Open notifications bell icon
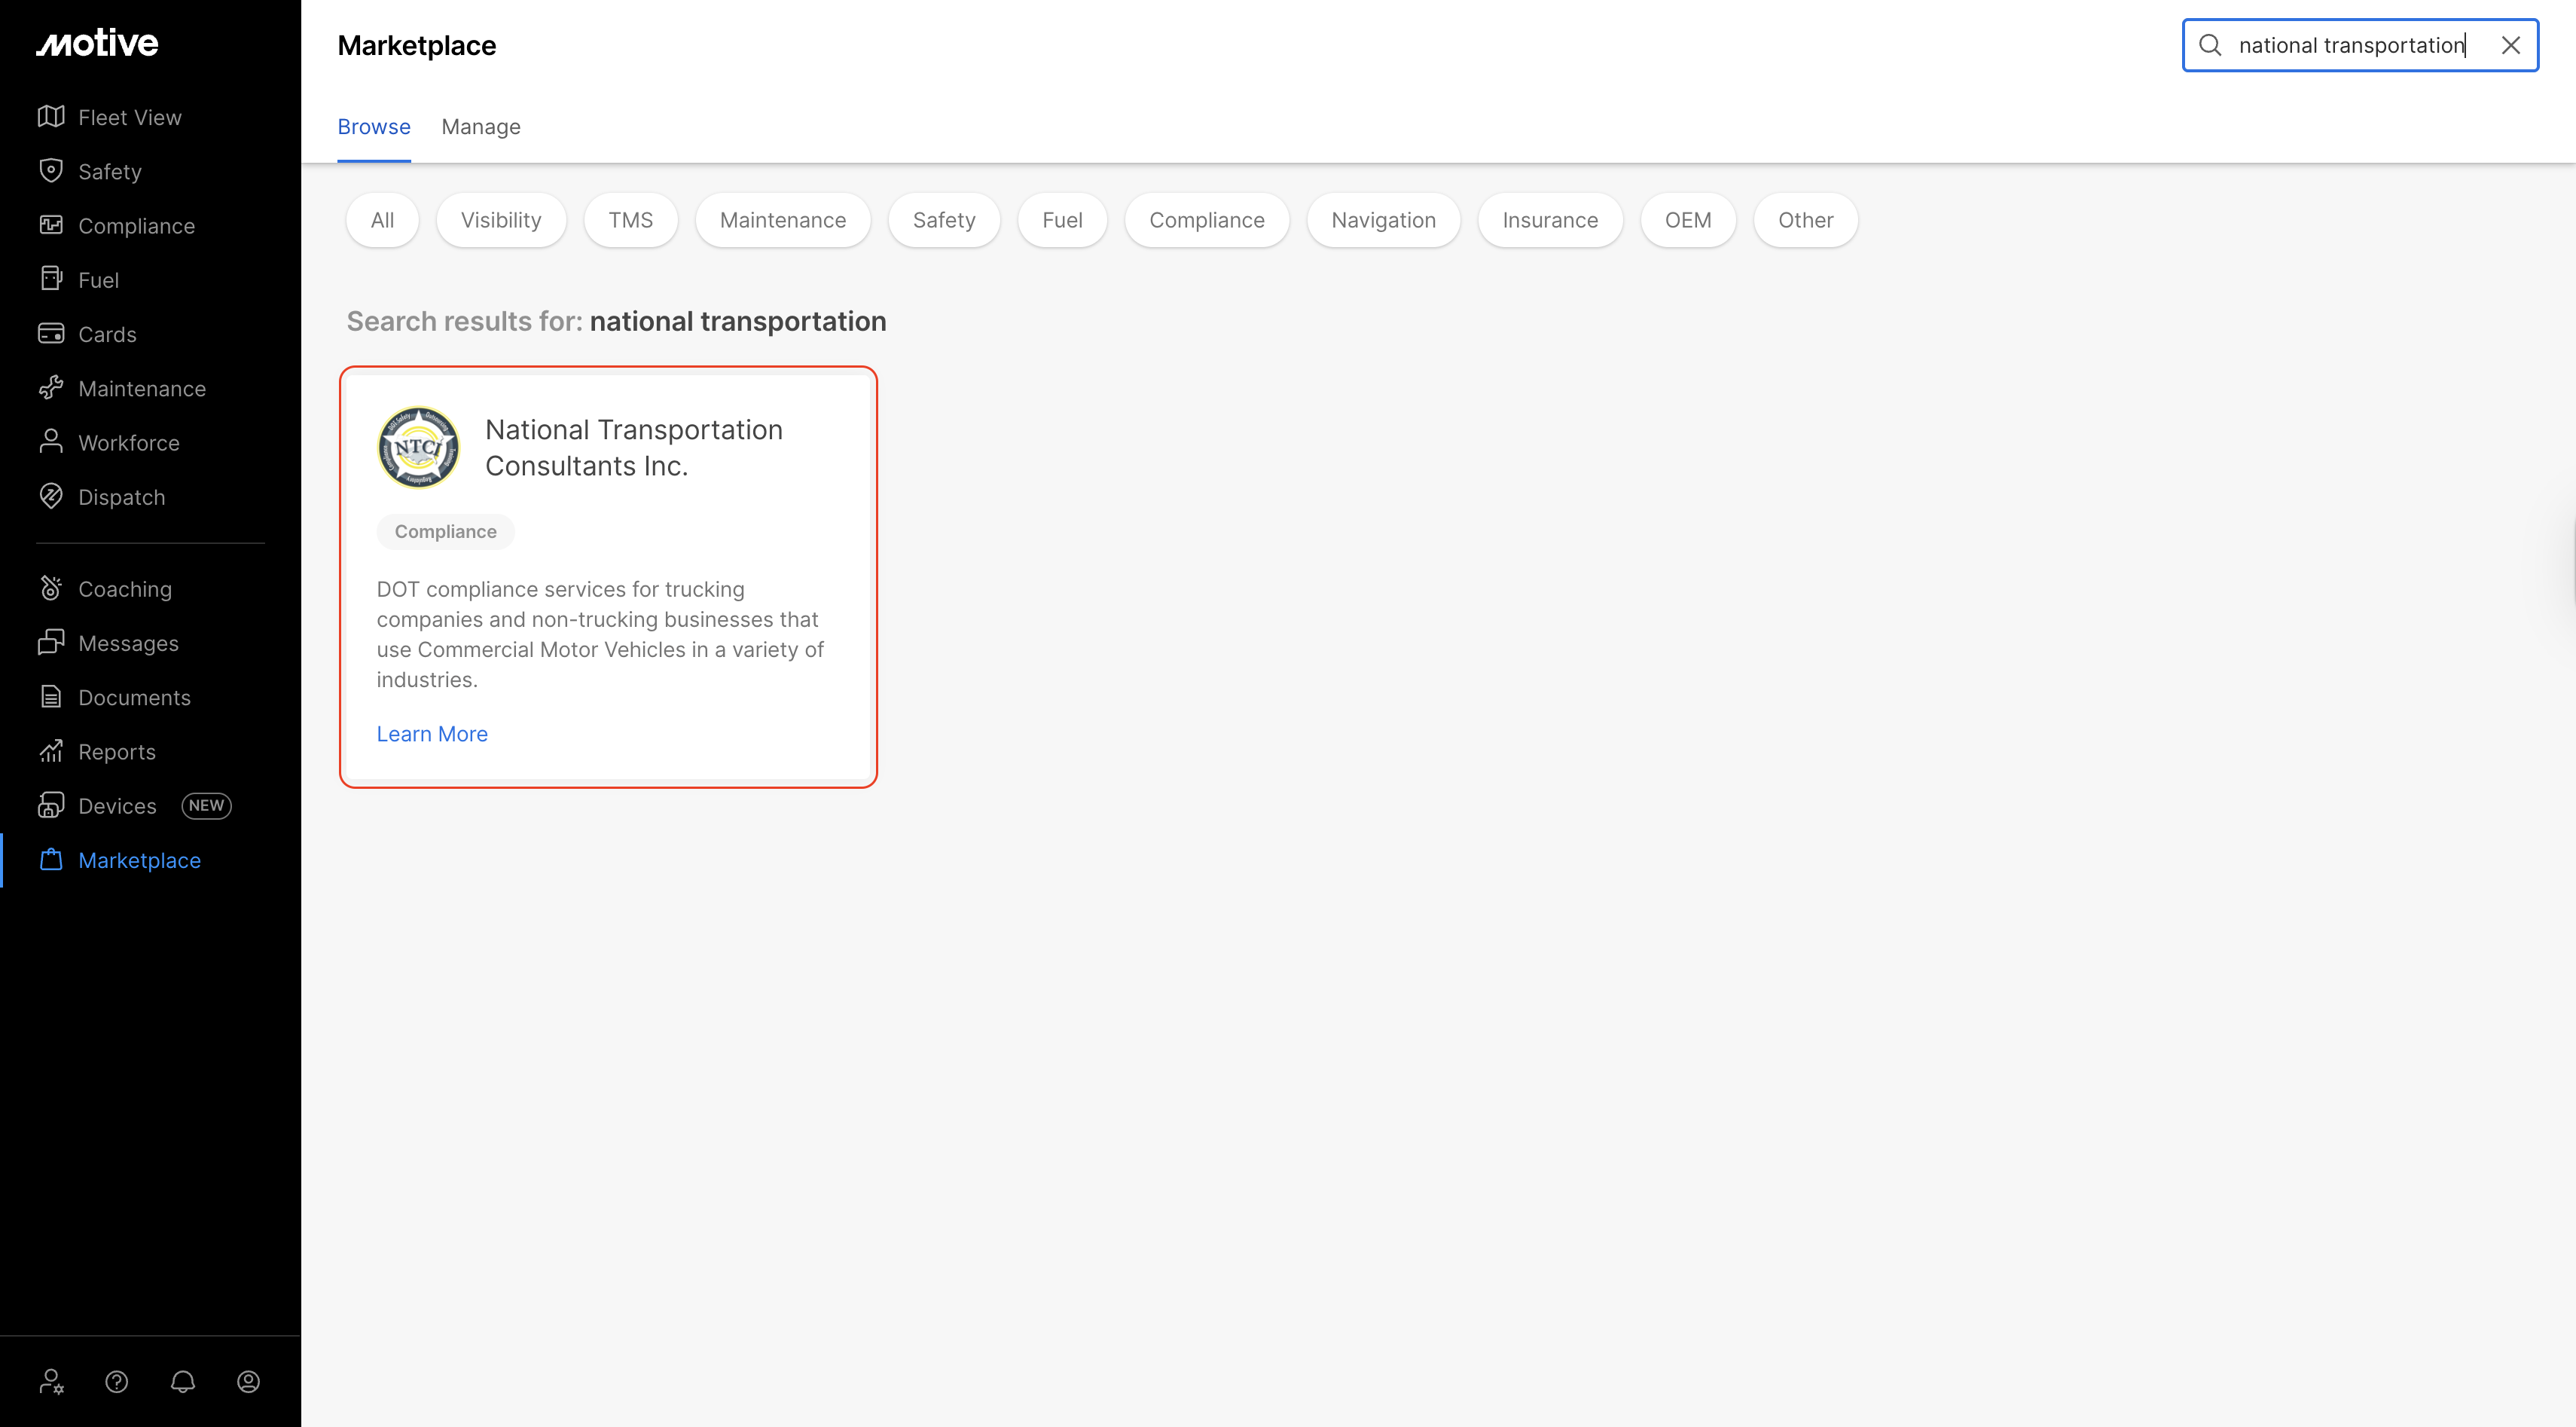This screenshot has width=2576, height=1427. point(183,1382)
